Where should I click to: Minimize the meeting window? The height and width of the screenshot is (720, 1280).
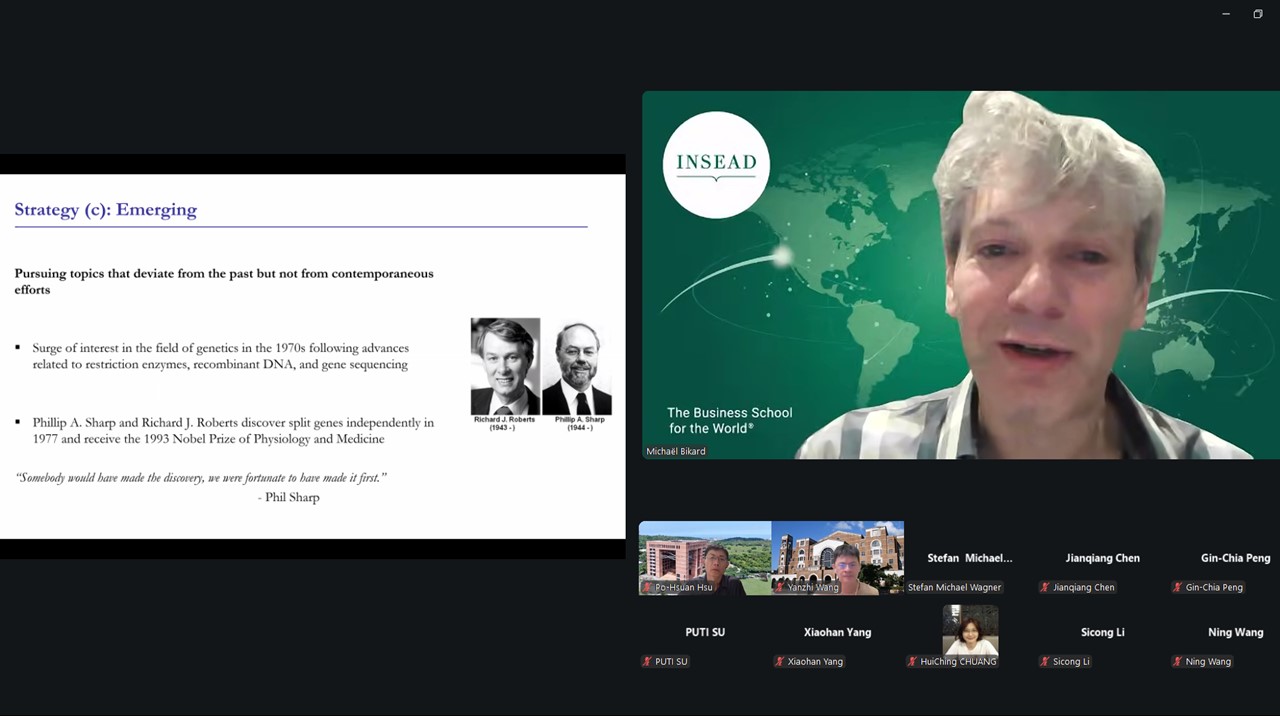(1226, 14)
